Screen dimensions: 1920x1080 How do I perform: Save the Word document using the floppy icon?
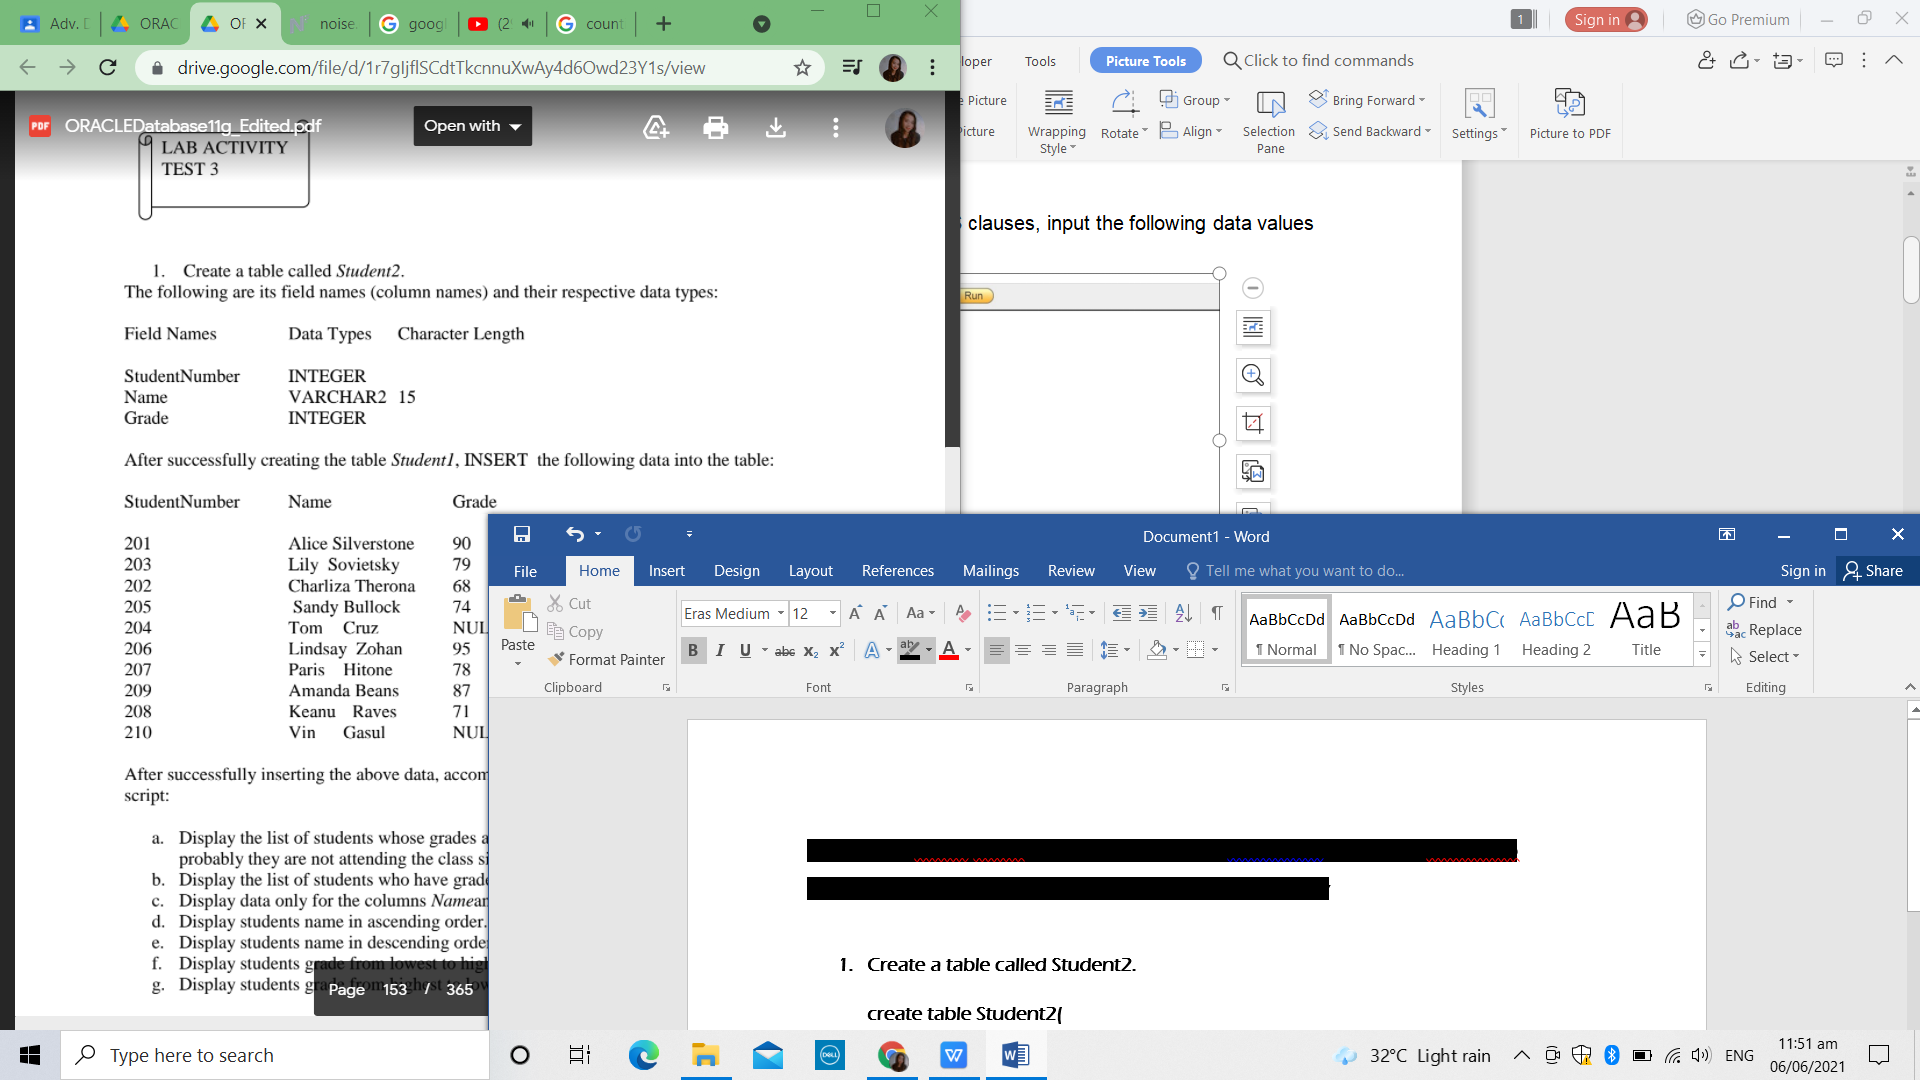522,535
